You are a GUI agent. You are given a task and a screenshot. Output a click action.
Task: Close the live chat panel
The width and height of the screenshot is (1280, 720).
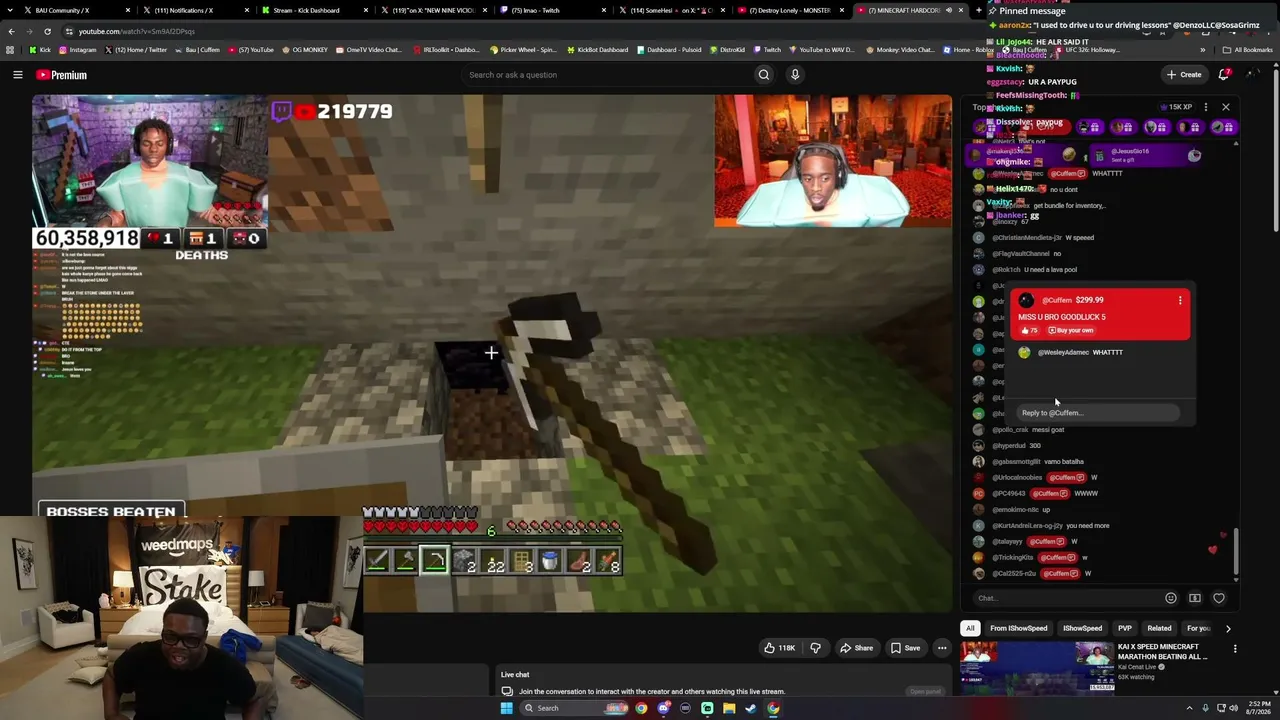1226,107
